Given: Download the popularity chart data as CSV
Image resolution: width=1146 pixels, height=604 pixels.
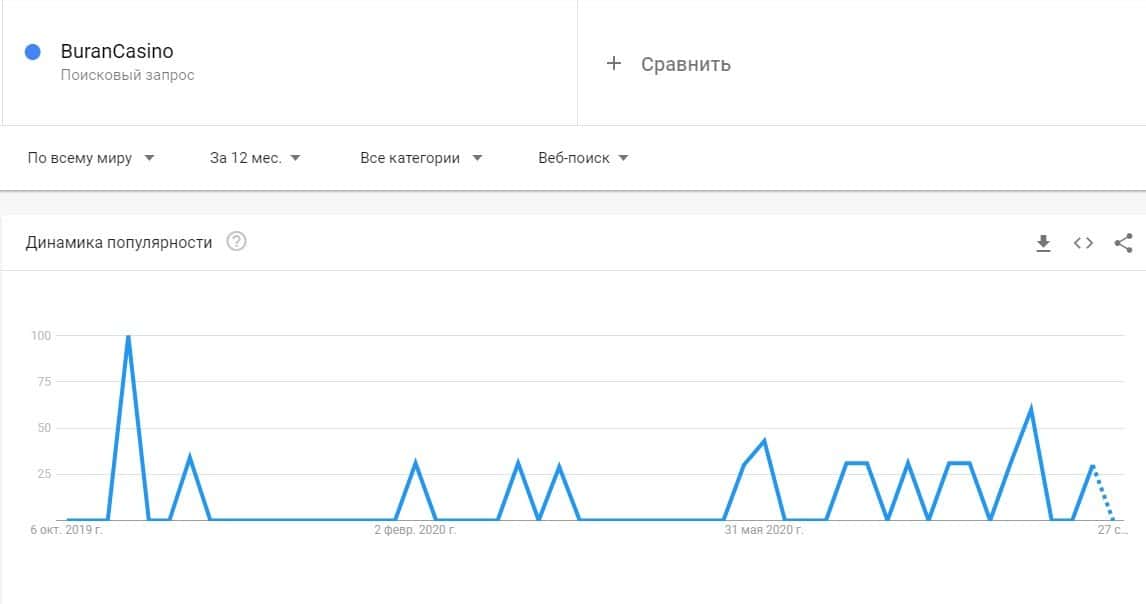Looking at the screenshot, I should pyautogui.click(x=1043, y=243).
